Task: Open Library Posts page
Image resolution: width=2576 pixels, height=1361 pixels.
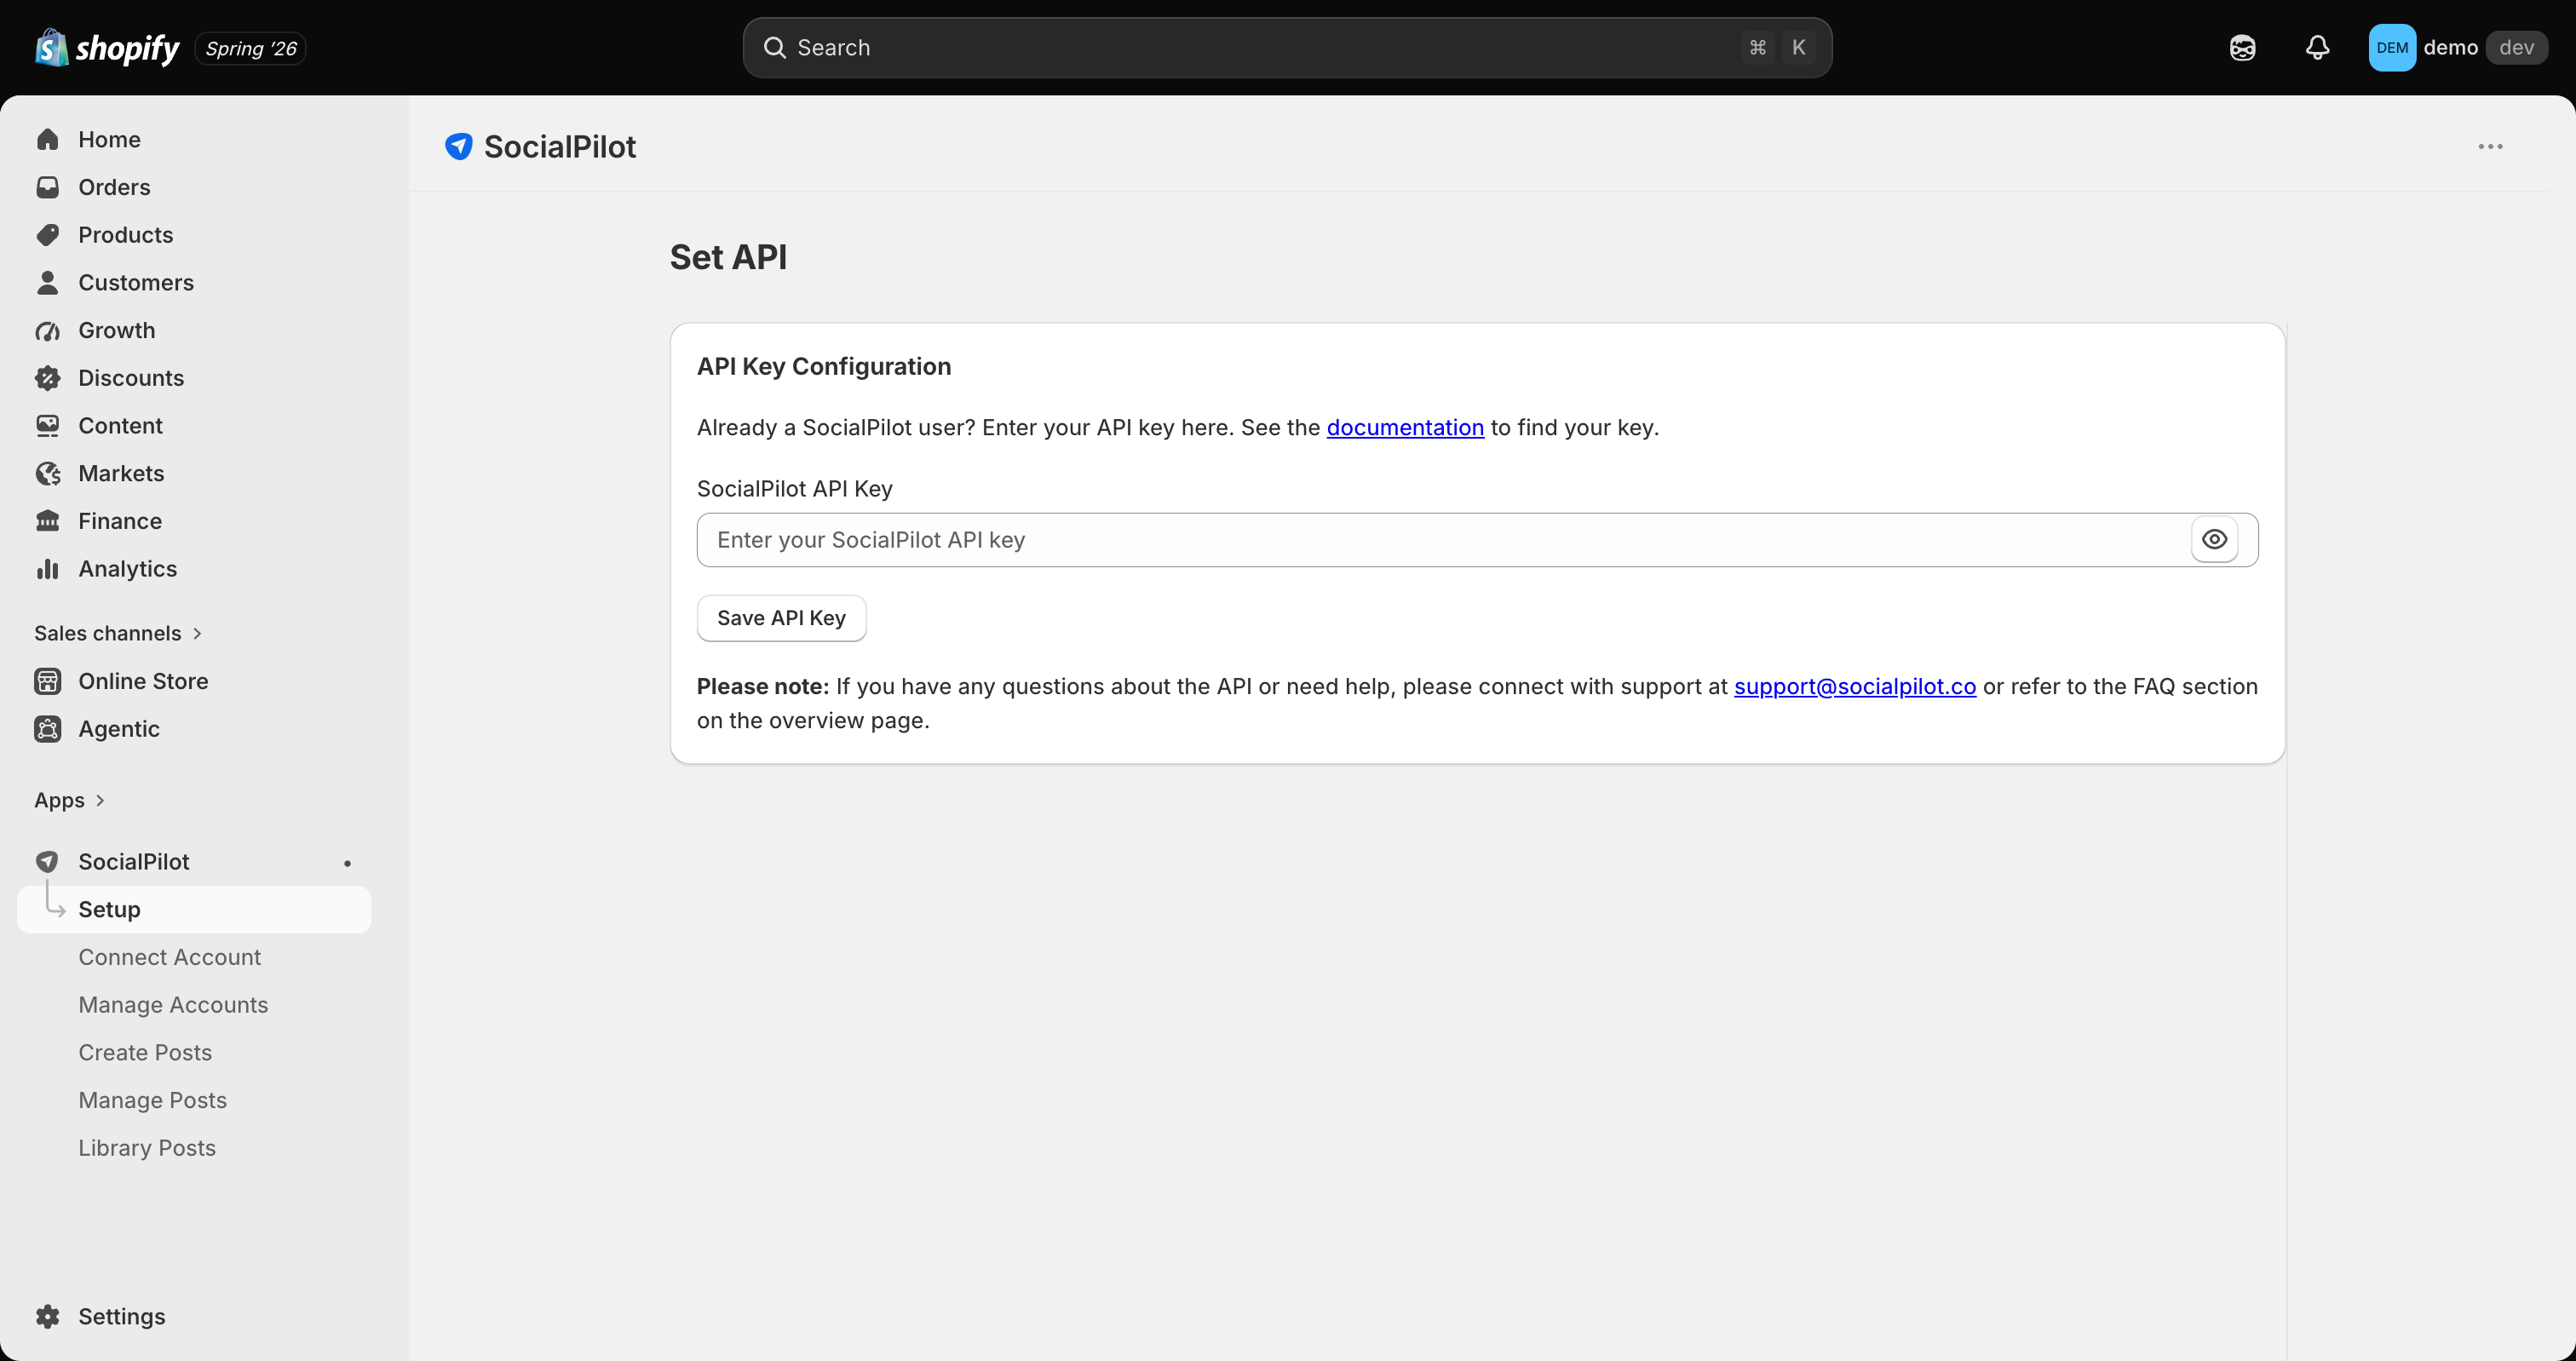Action: [147, 1148]
